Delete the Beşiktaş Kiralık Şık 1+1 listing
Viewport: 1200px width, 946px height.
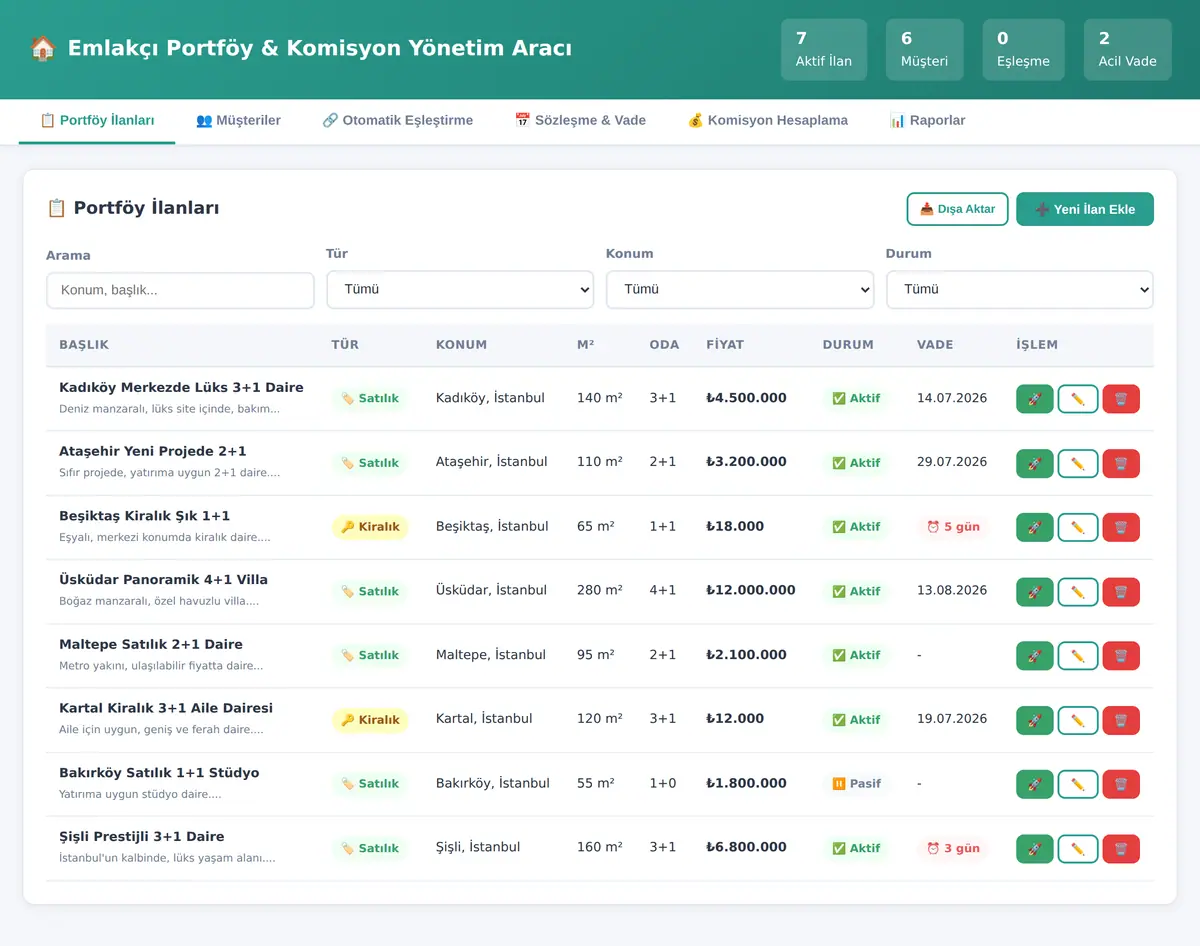pos(1121,527)
